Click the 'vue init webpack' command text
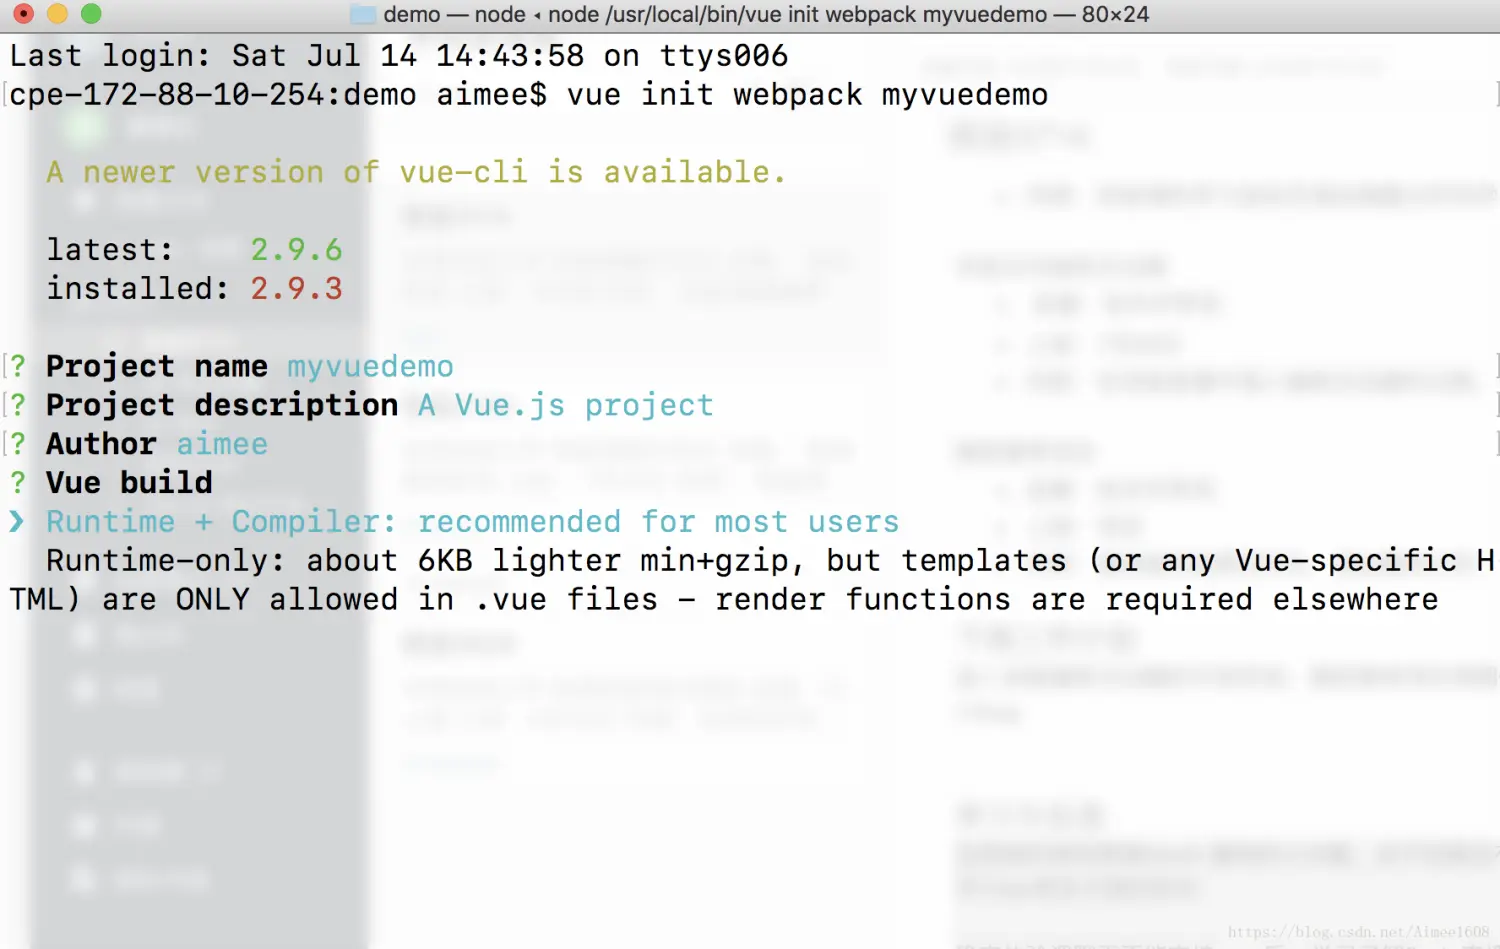 click(x=715, y=95)
